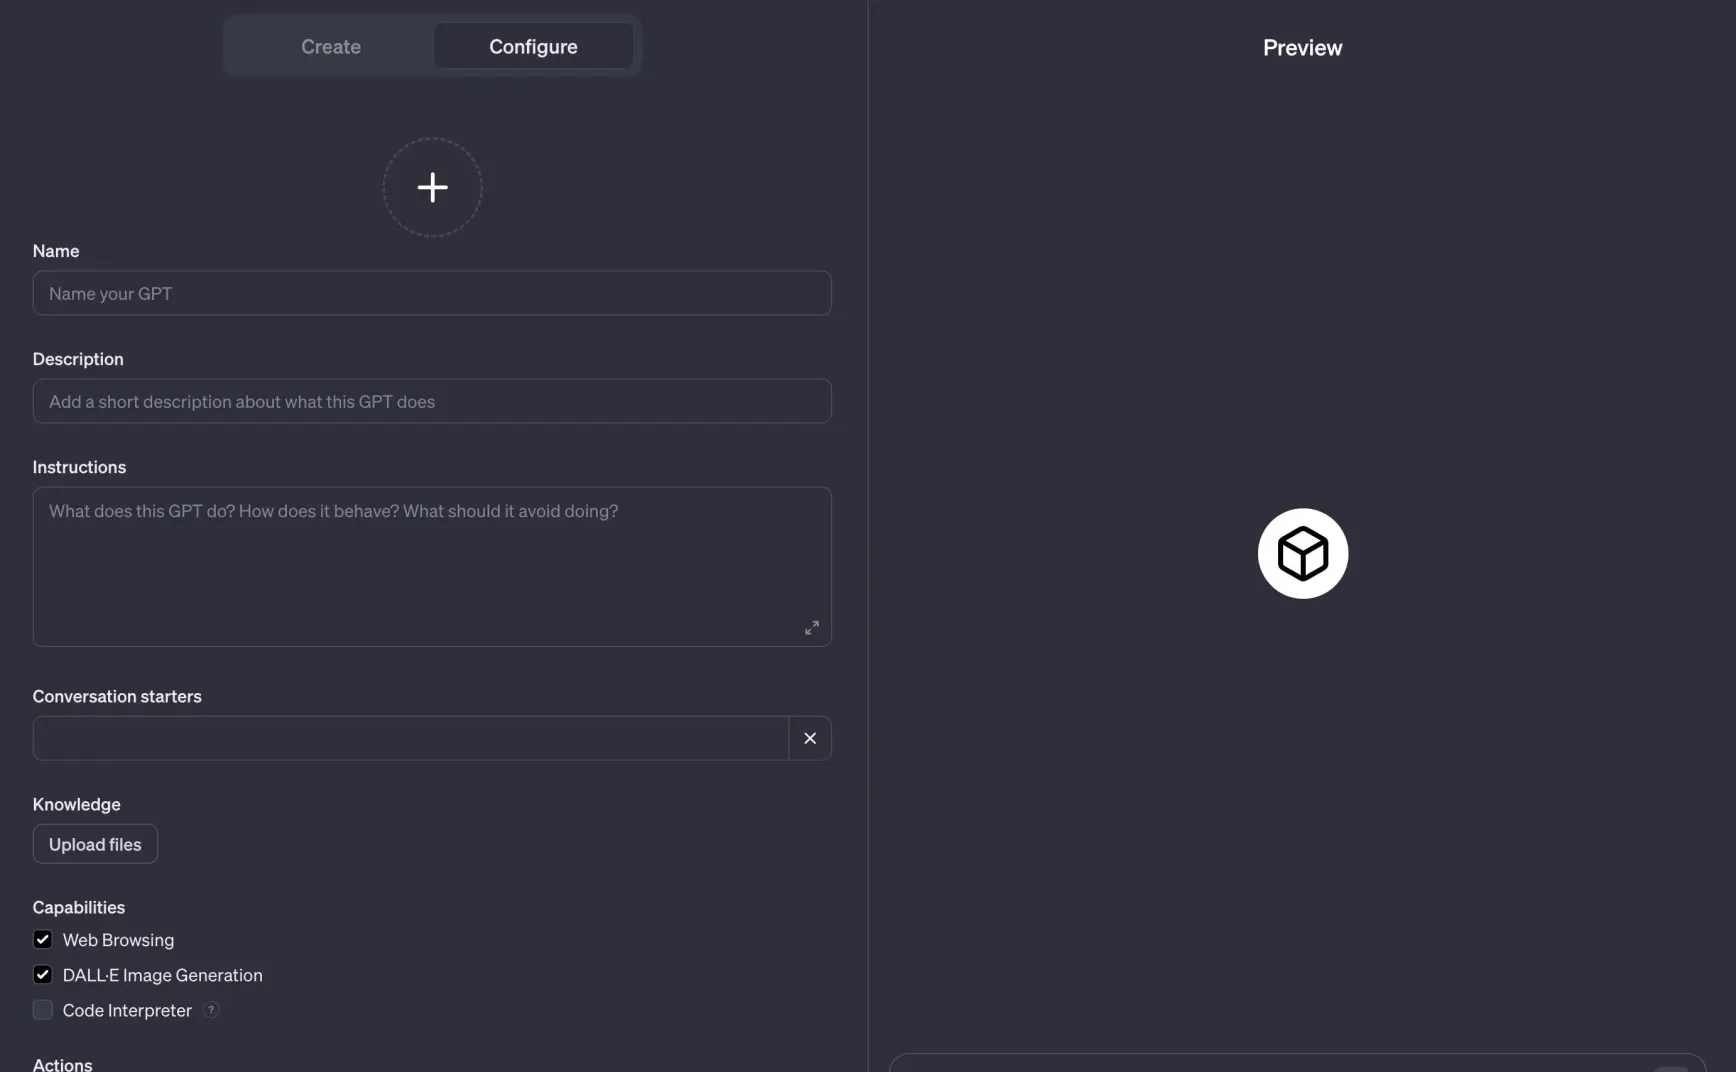The height and width of the screenshot is (1072, 1736).
Task: Click into the Description input field
Action: click(x=432, y=401)
